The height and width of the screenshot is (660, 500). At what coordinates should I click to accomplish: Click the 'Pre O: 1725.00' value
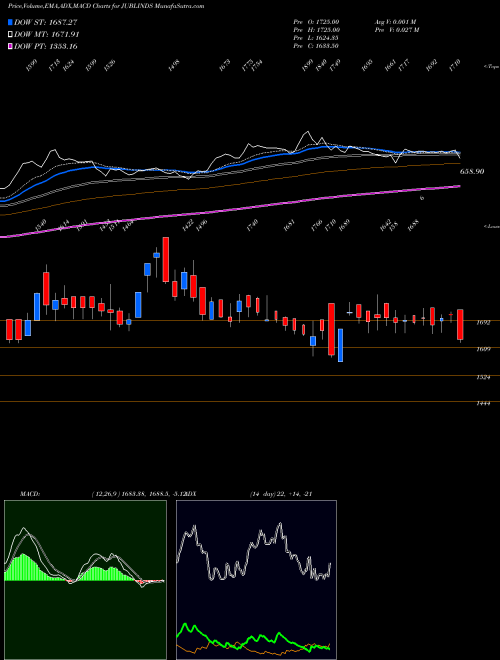point(316,21)
